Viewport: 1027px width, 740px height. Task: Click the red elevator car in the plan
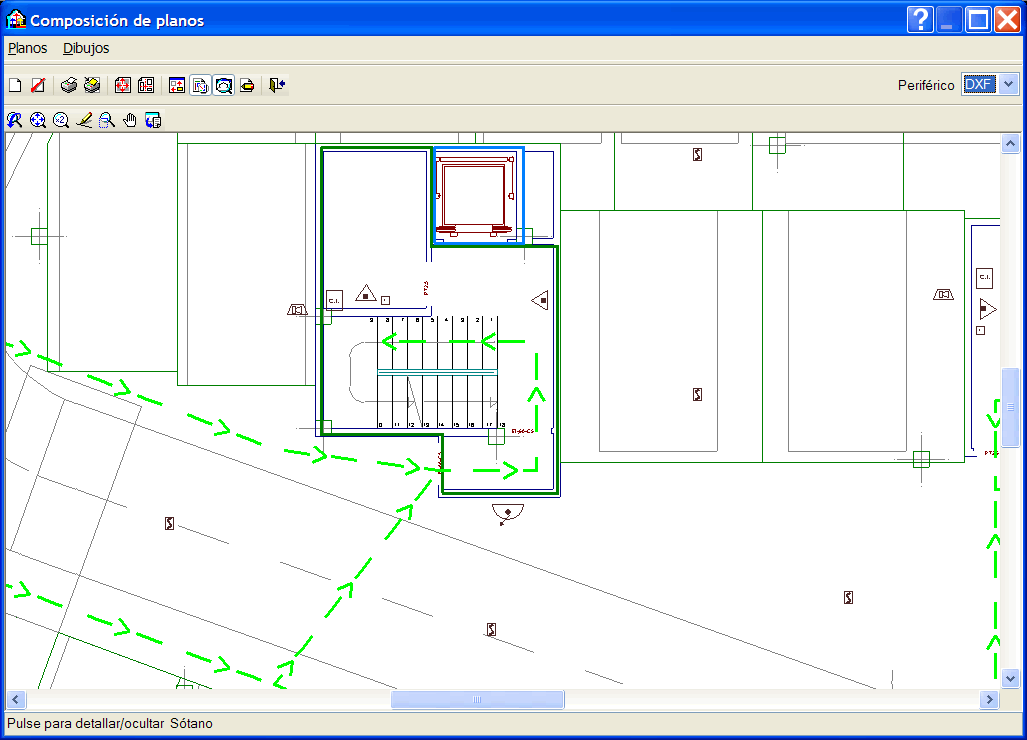coord(475,195)
